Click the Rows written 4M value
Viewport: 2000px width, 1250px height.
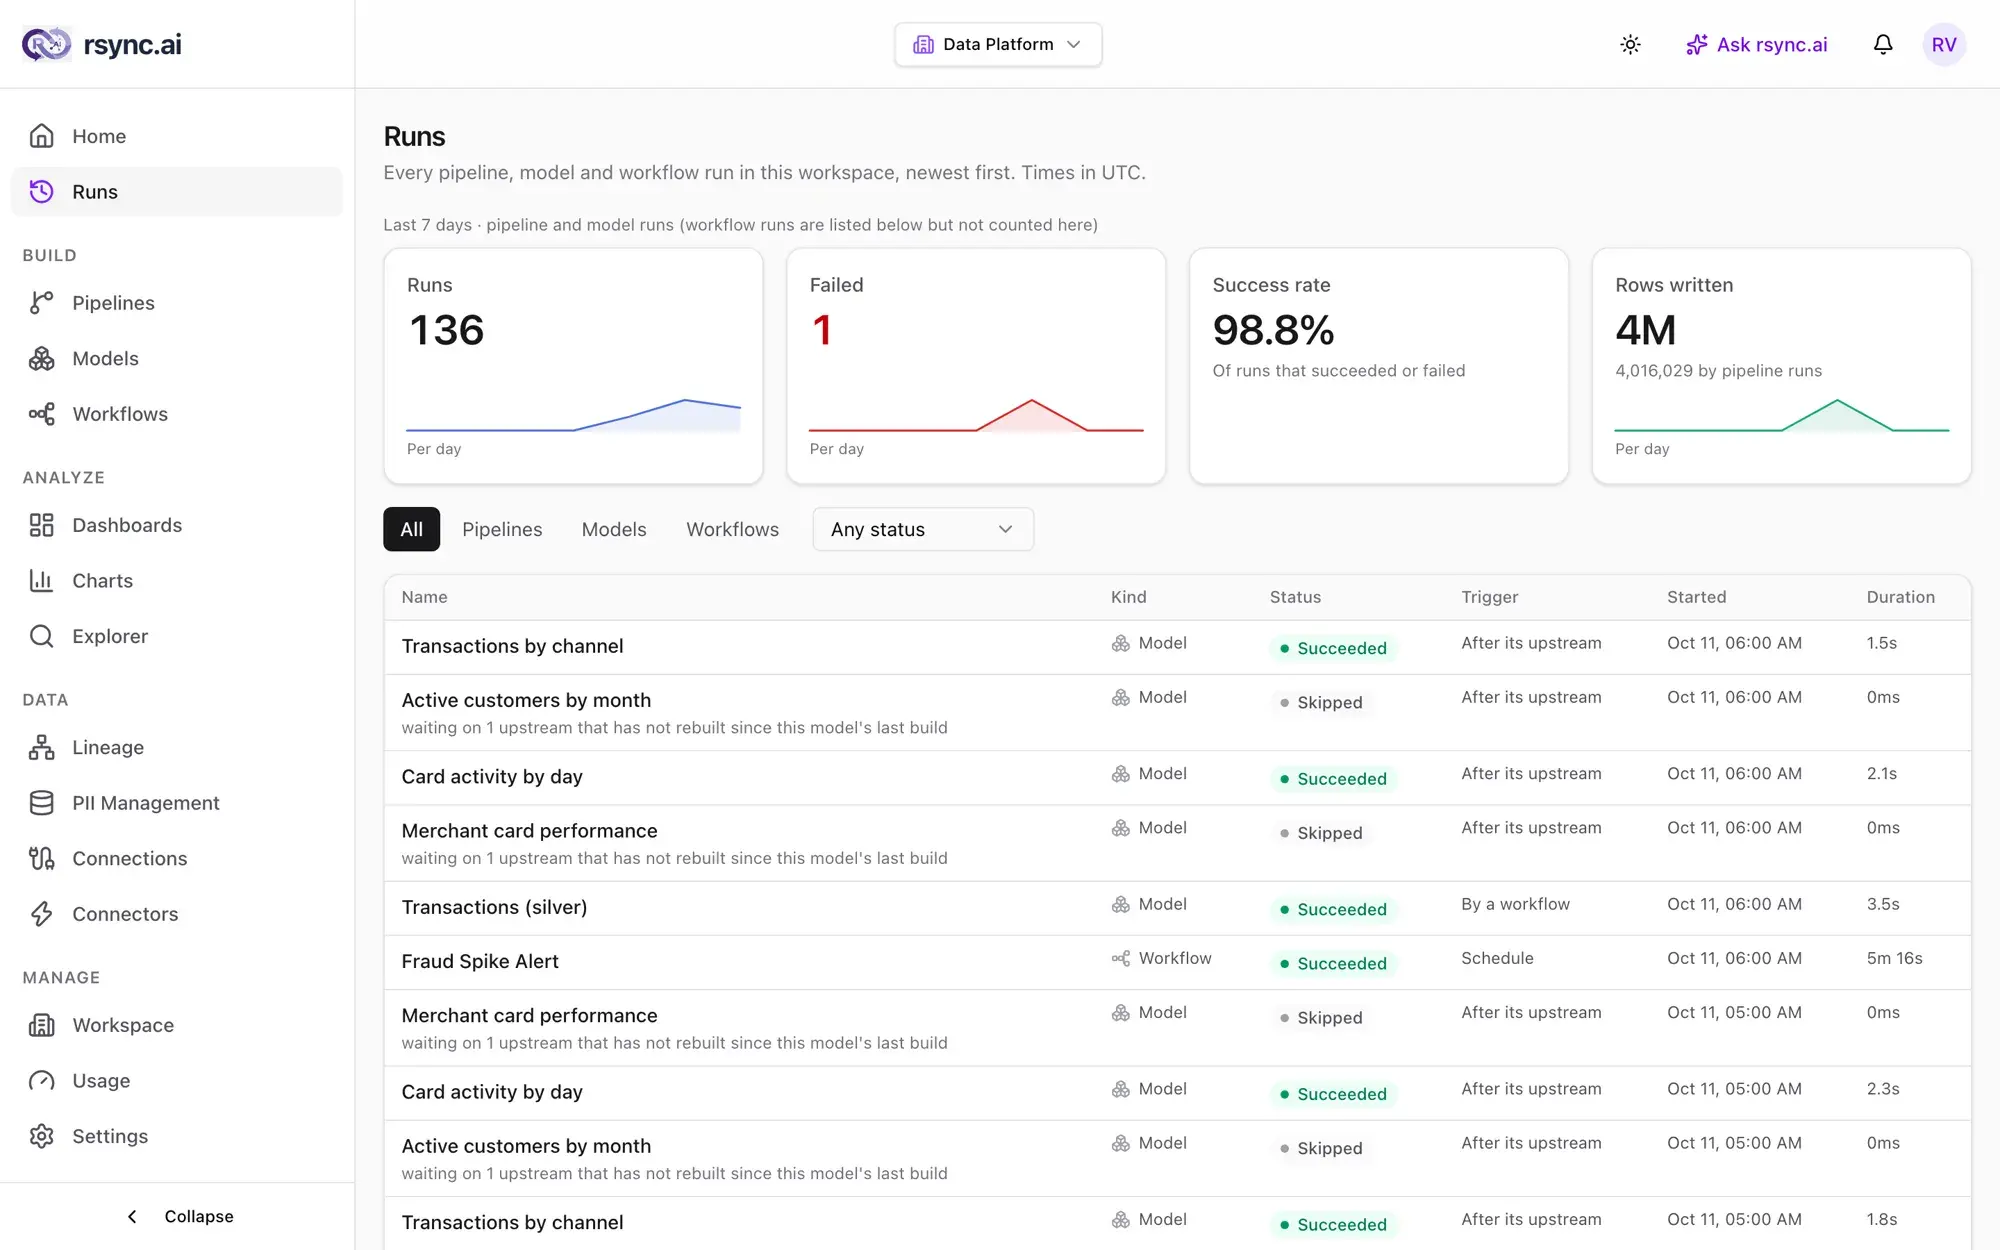click(x=1646, y=330)
